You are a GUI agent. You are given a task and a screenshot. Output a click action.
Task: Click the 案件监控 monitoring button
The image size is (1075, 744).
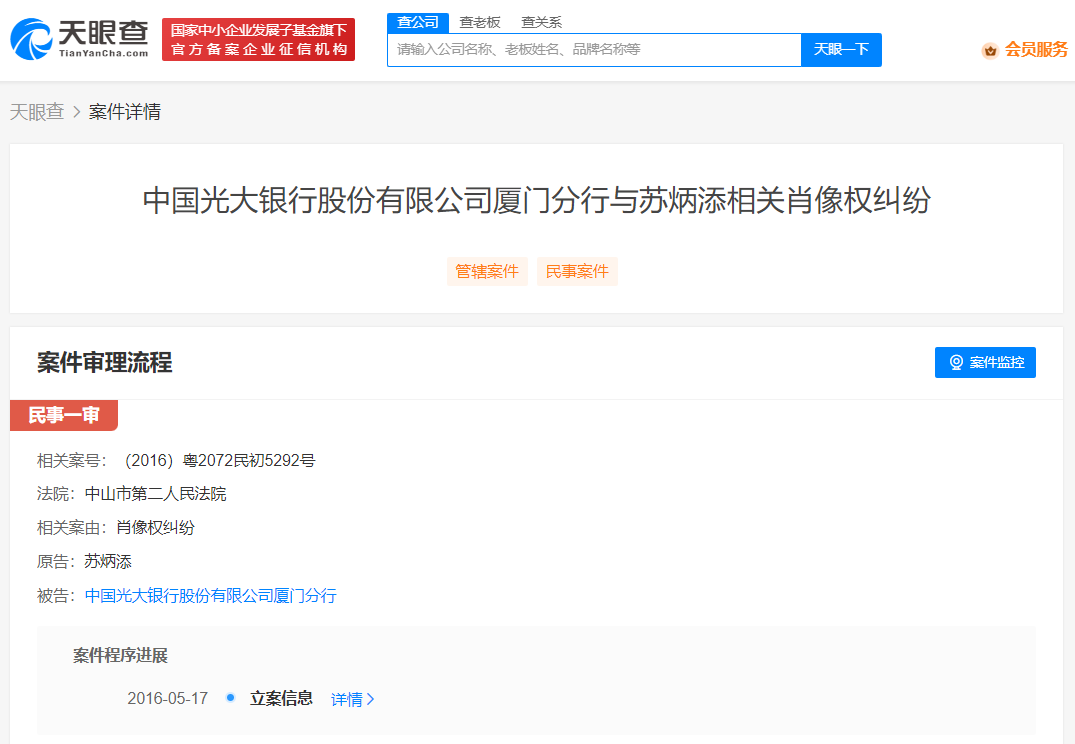click(x=985, y=362)
